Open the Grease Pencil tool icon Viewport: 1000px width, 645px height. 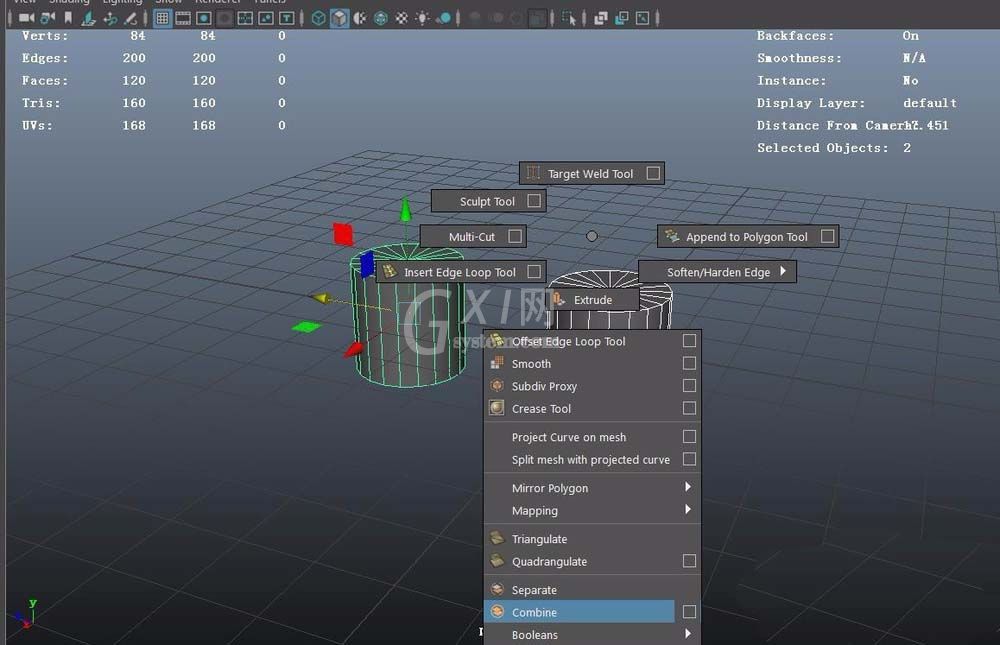(x=130, y=18)
